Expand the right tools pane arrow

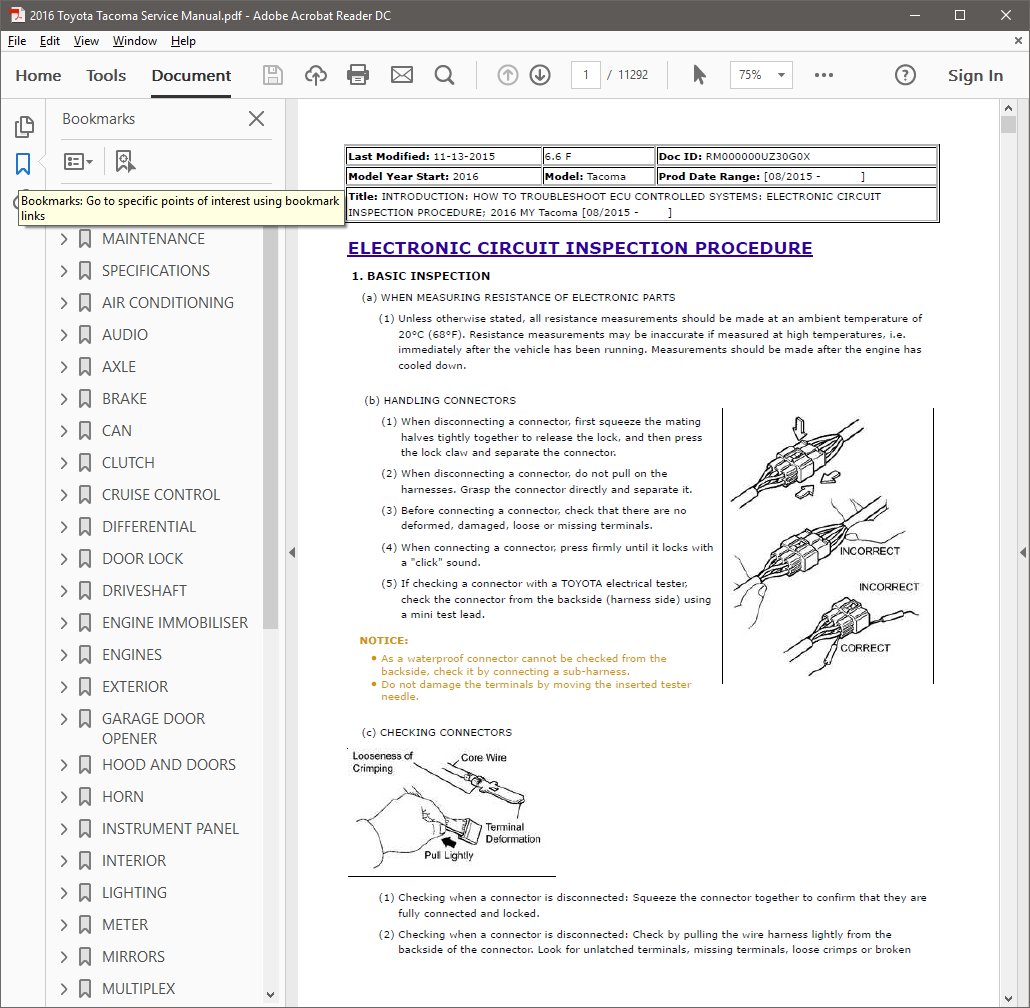(1023, 553)
